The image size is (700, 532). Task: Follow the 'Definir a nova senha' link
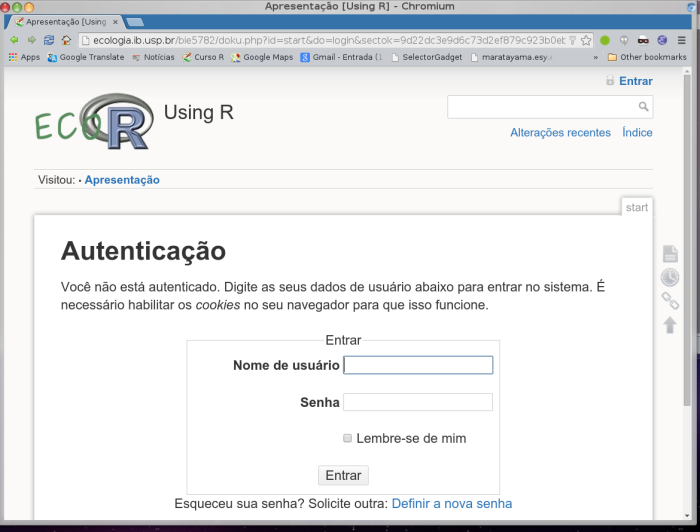[x=451, y=503]
